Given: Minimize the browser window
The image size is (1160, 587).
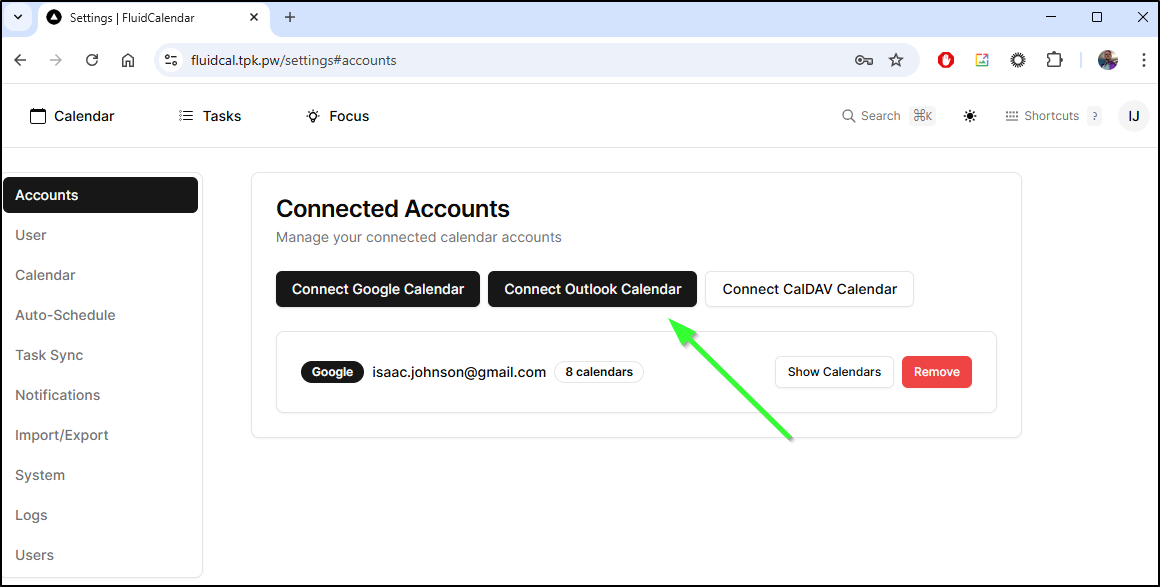Looking at the screenshot, I should pyautogui.click(x=1052, y=17).
